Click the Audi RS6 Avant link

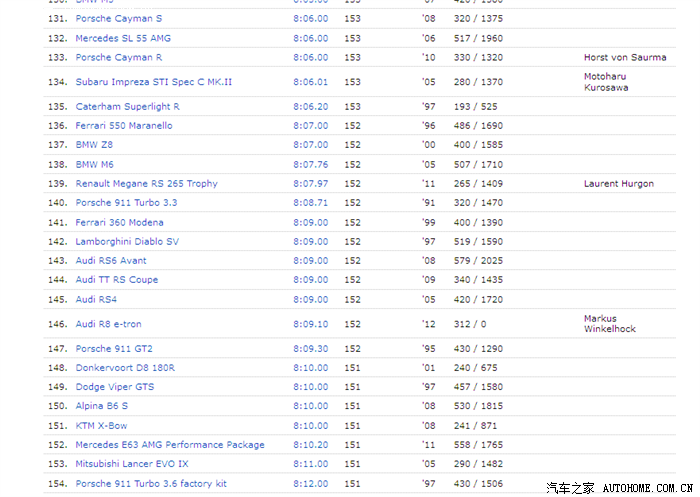[110, 261]
